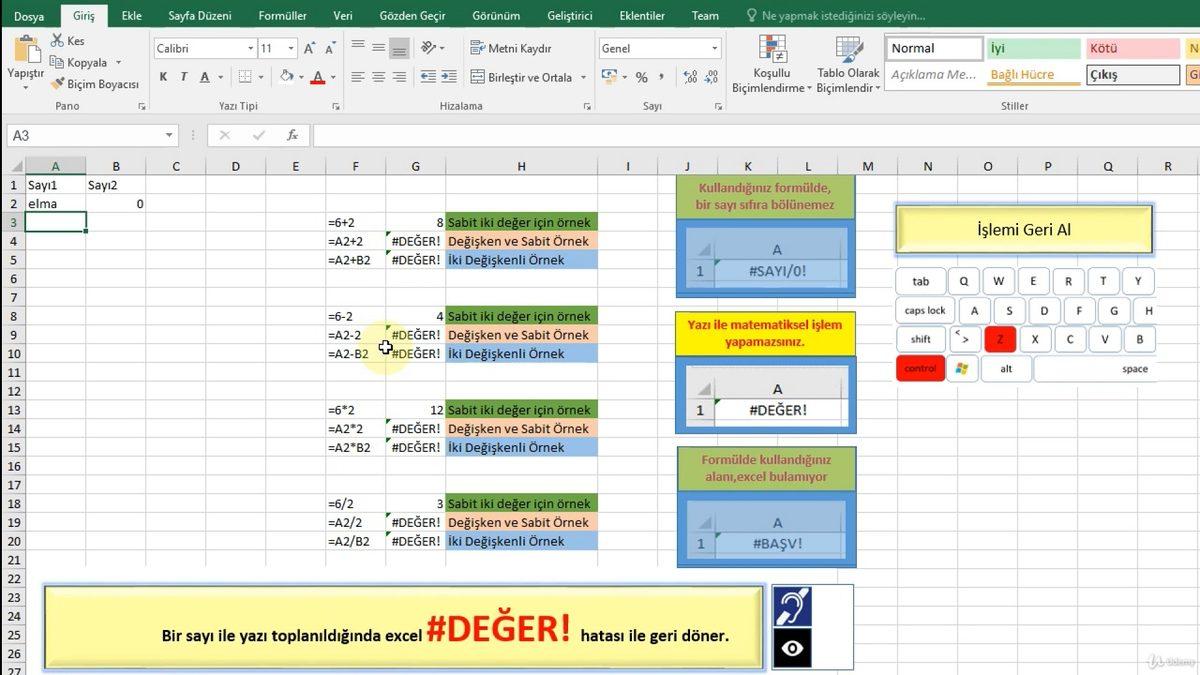Click the İşlemi Geri Al button
The image size is (1200, 675).
(x=1023, y=229)
